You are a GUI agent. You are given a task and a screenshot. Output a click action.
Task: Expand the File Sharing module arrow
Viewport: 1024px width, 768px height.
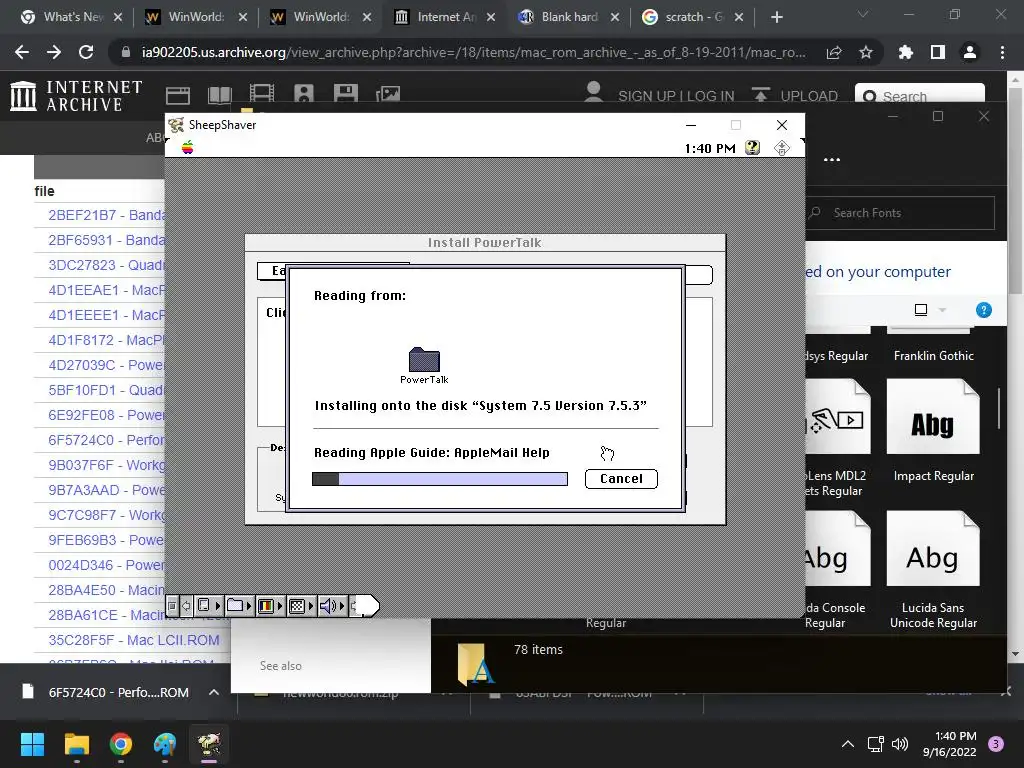tap(249, 605)
